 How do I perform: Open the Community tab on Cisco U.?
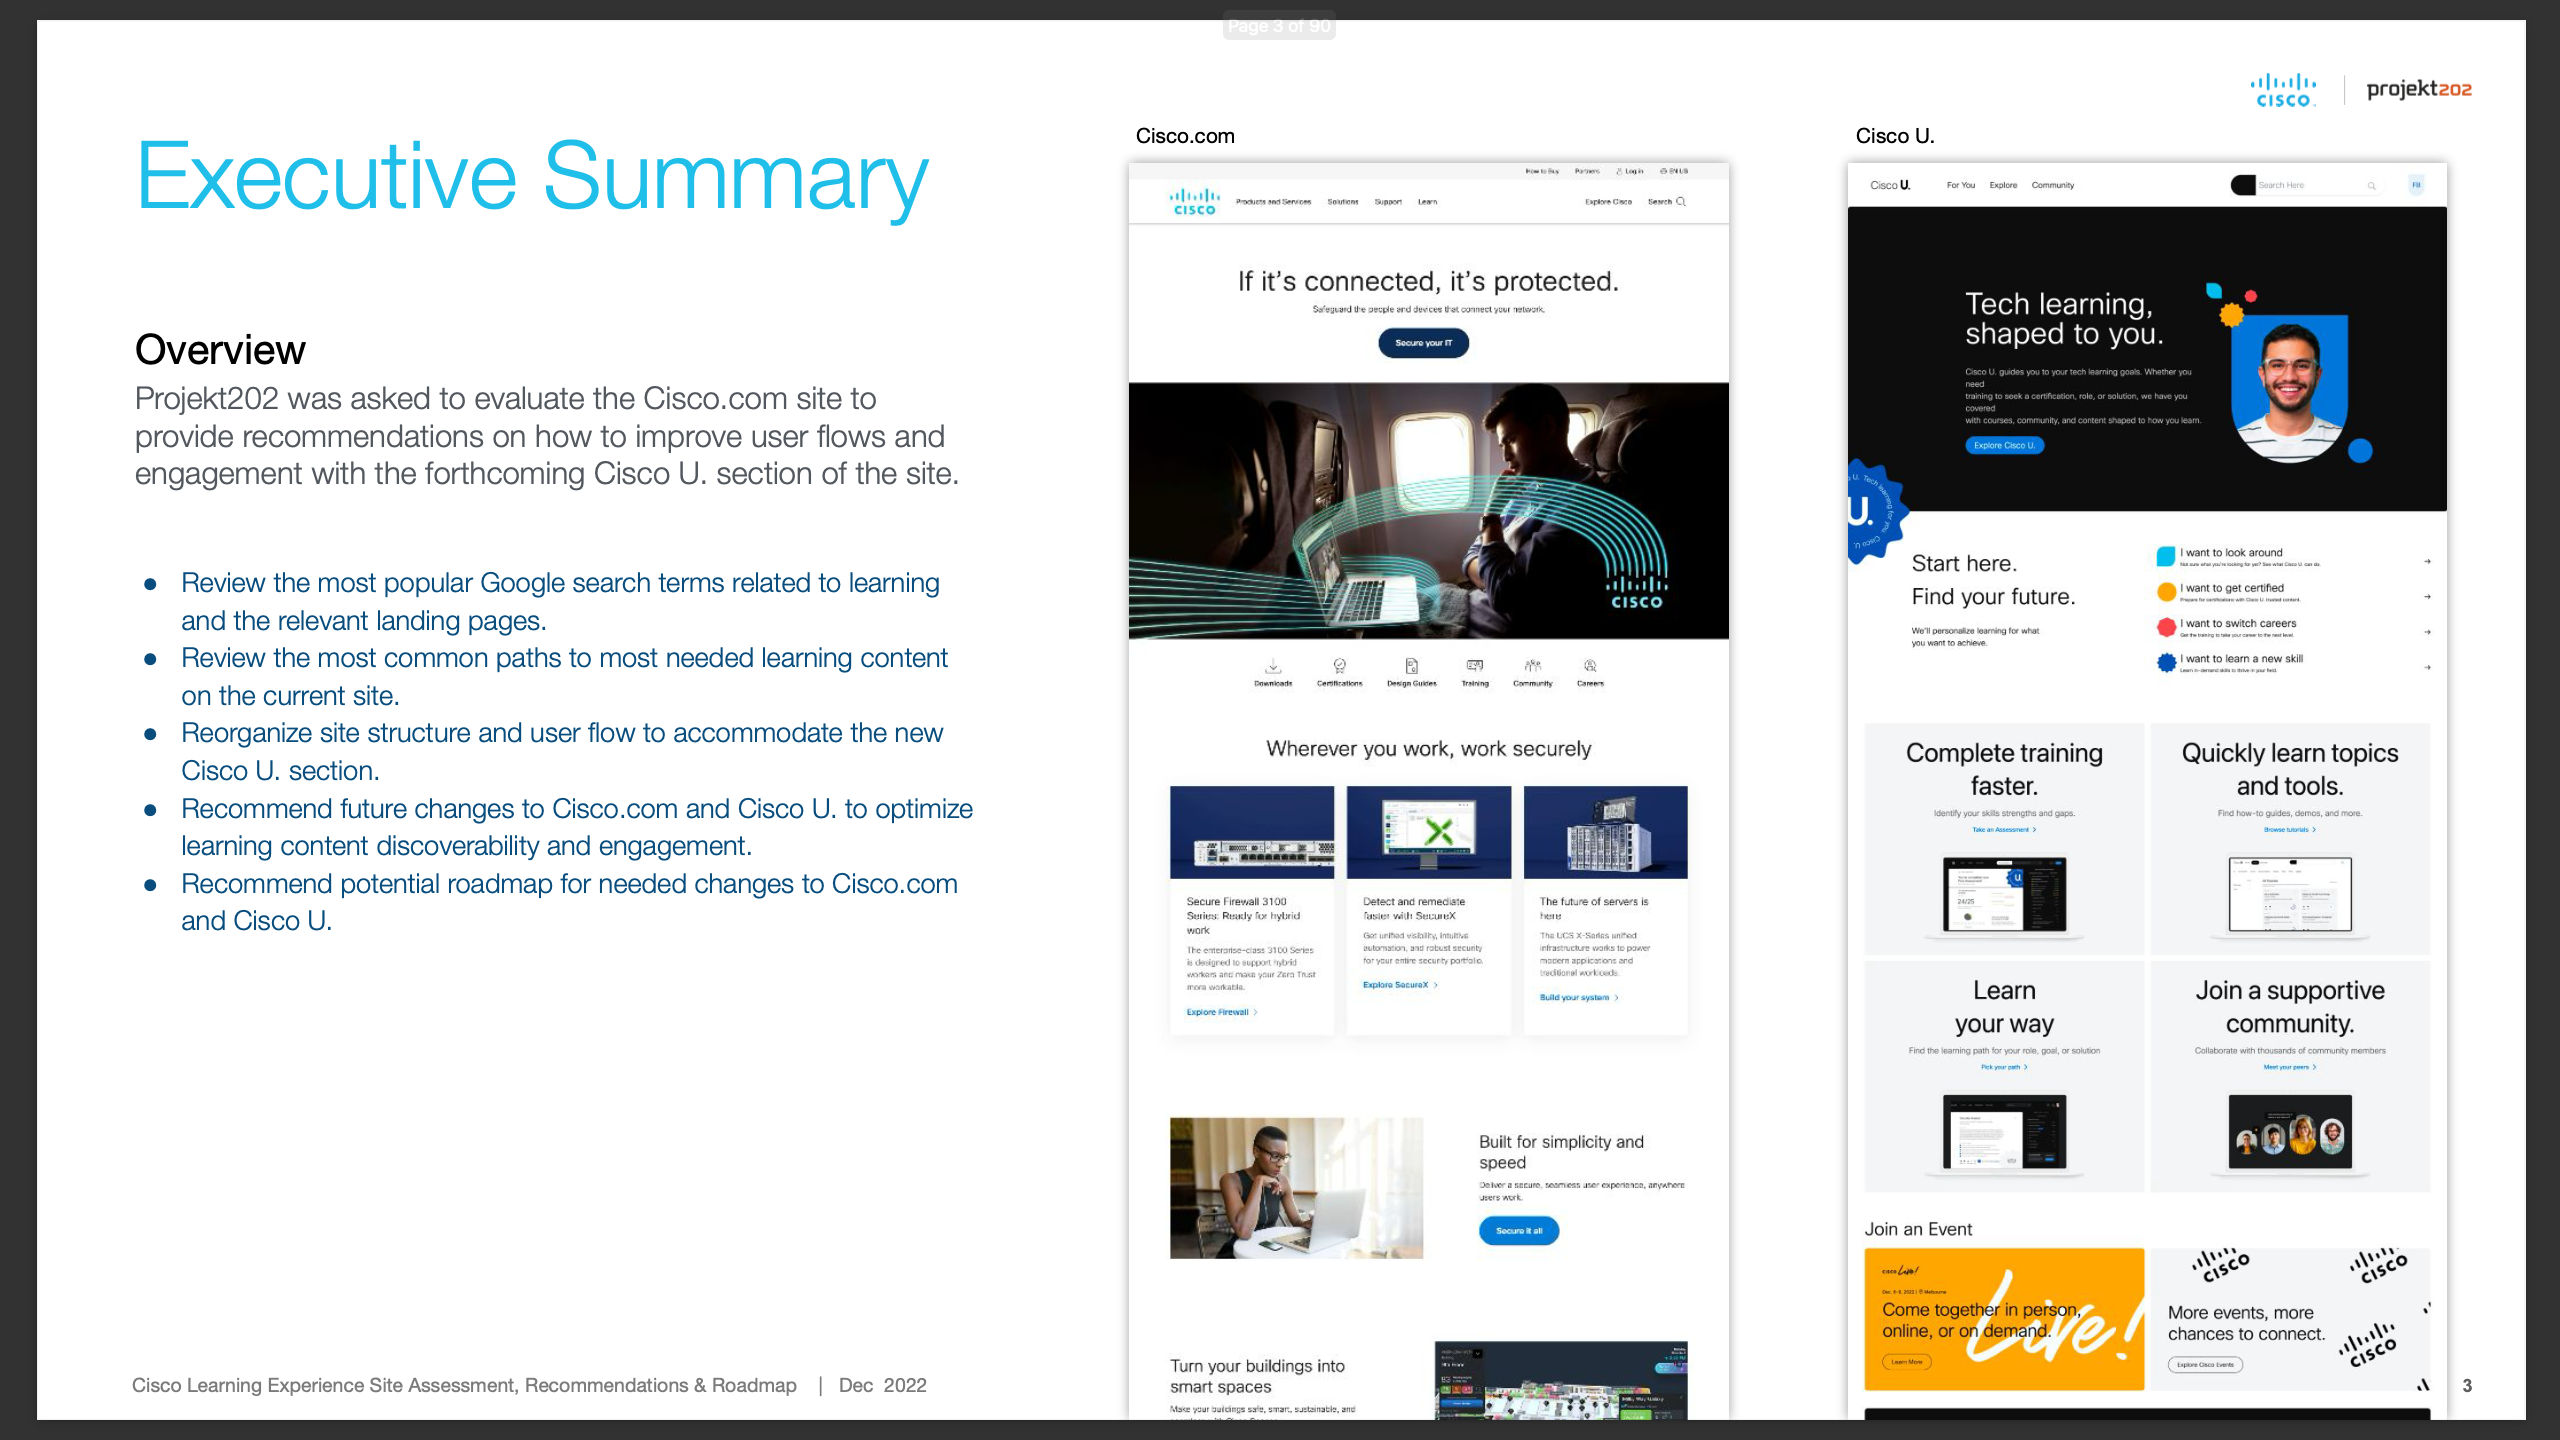point(2053,185)
